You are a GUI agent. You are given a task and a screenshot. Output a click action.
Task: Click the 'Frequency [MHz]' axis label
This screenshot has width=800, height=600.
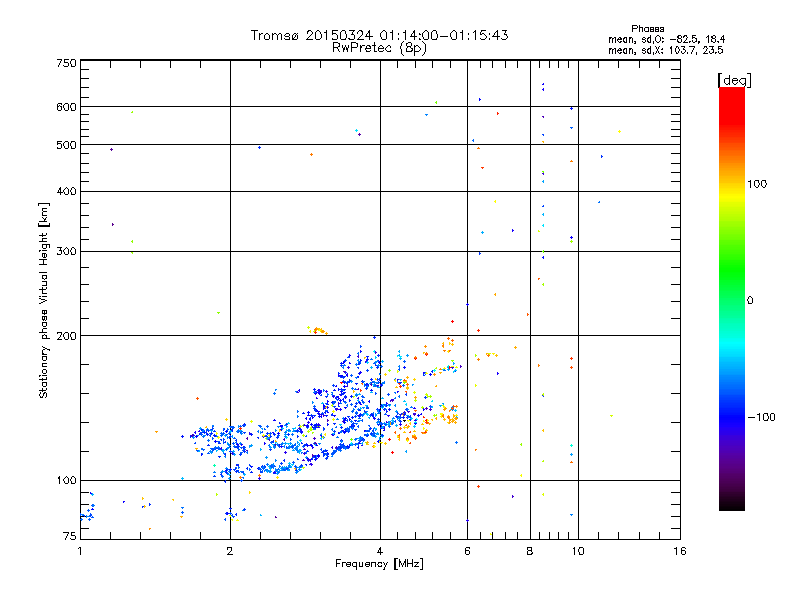click(x=379, y=564)
